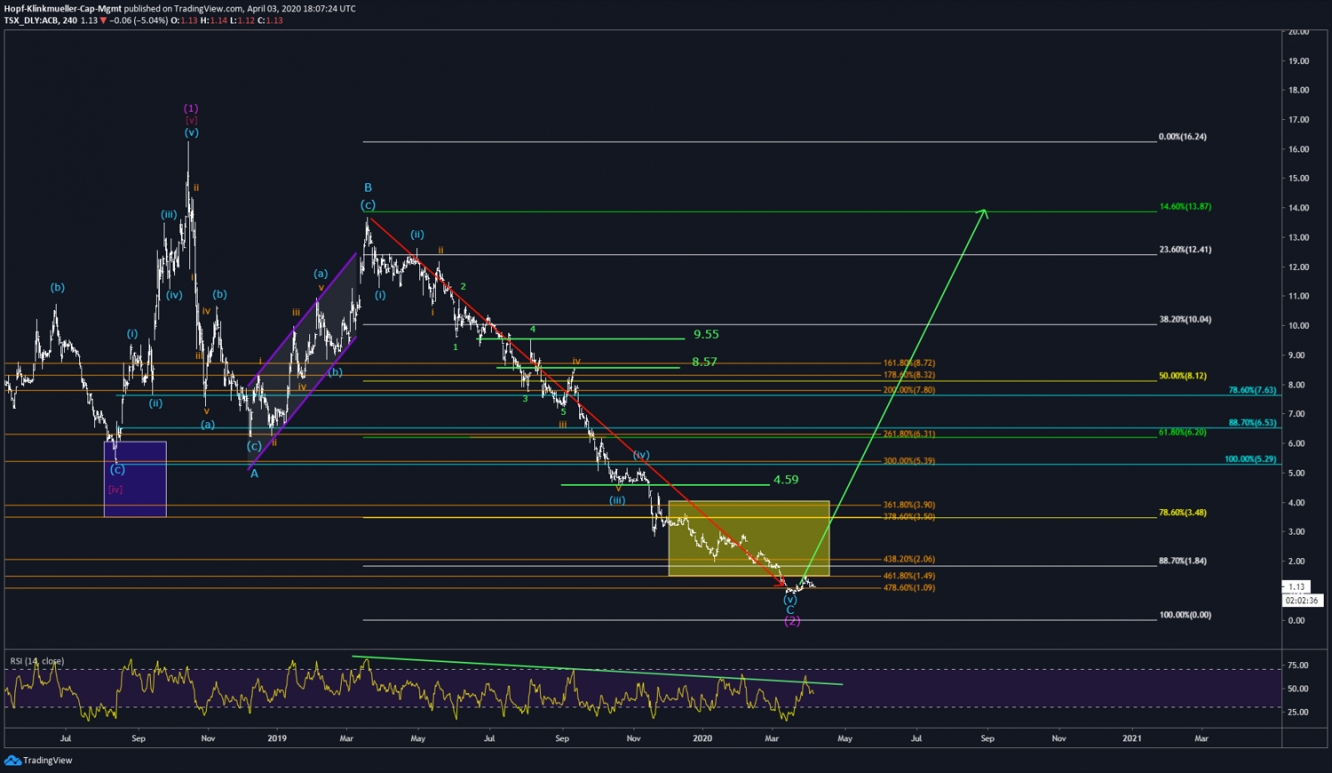
Task: Click the green 4.59 price level label
Action: [785, 480]
